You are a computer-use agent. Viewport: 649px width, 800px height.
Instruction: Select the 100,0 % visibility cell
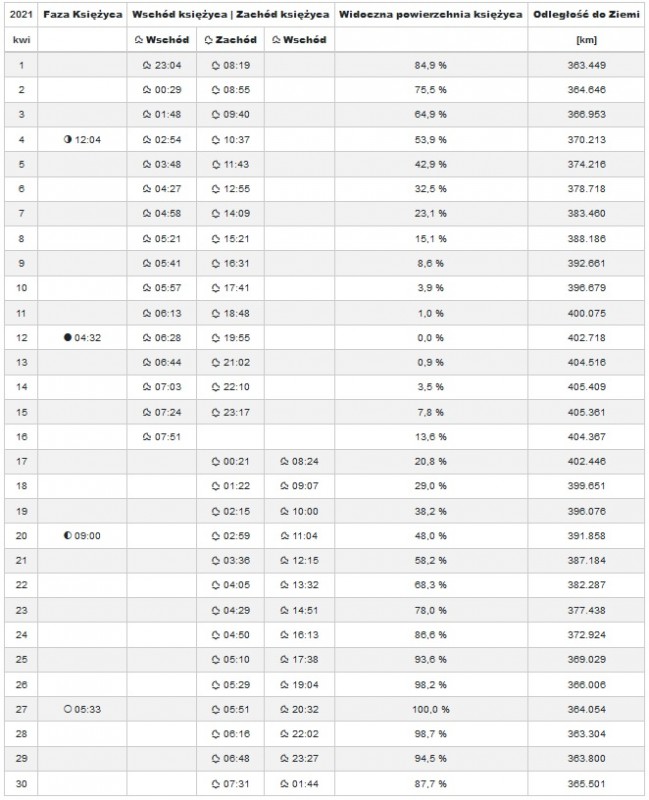(x=433, y=708)
